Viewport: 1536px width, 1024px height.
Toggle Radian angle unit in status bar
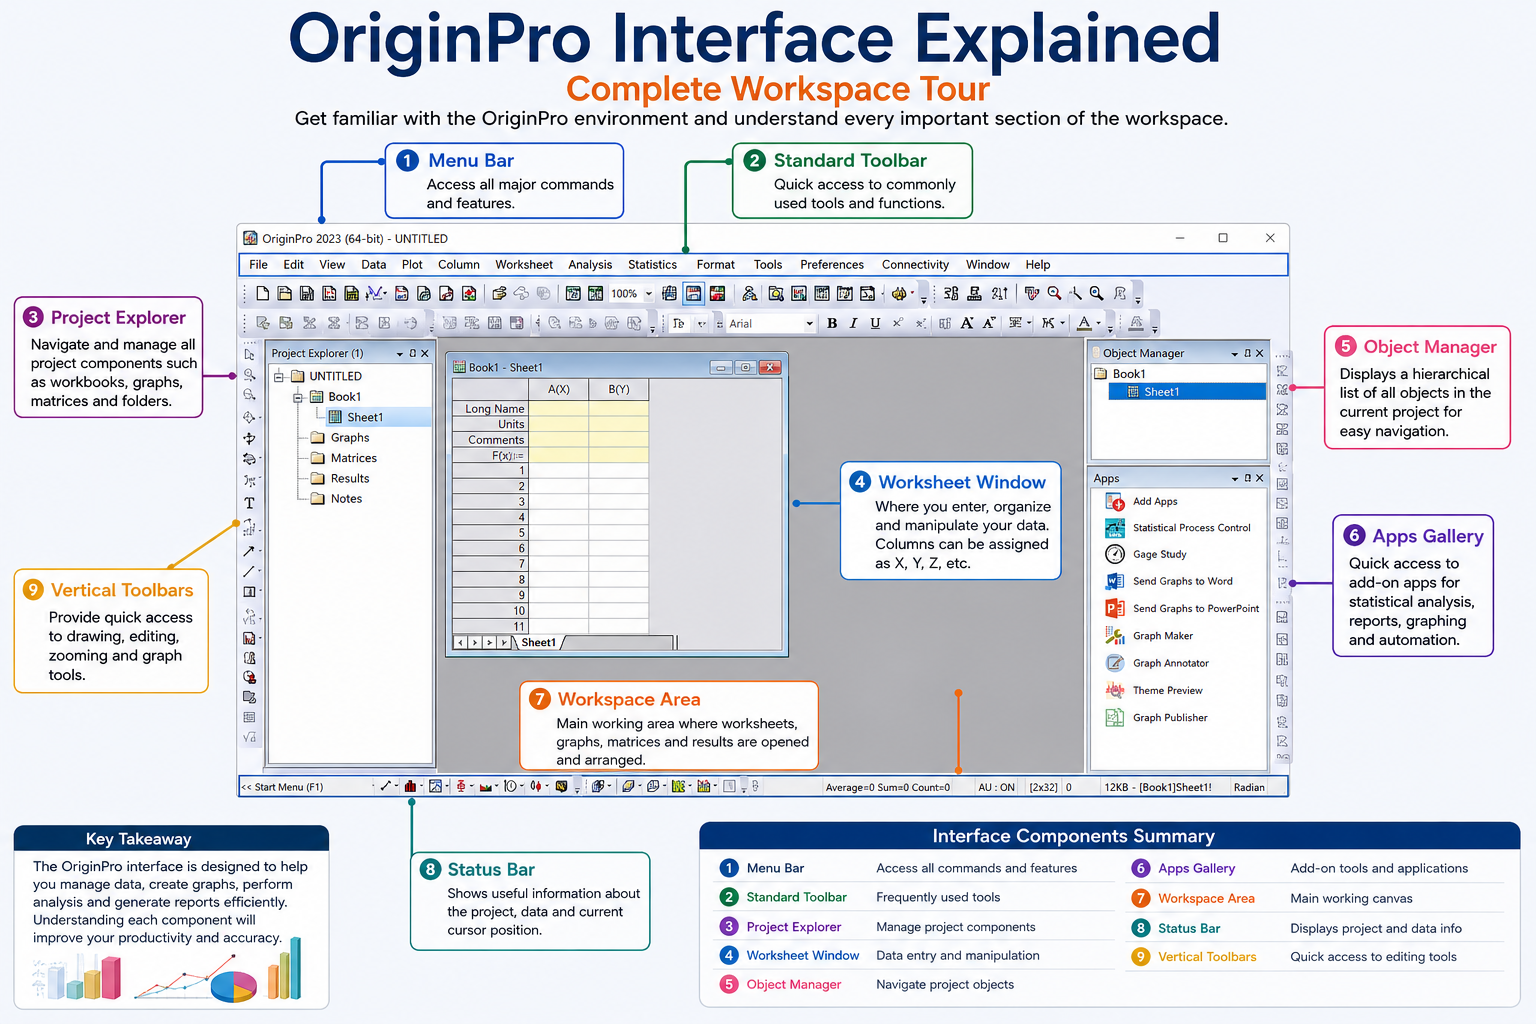pos(1249,788)
